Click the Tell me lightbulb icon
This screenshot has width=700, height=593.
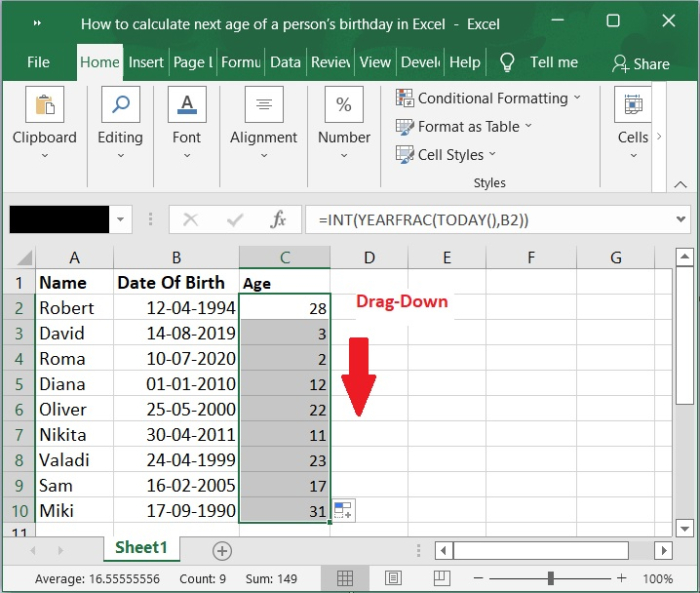point(507,63)
